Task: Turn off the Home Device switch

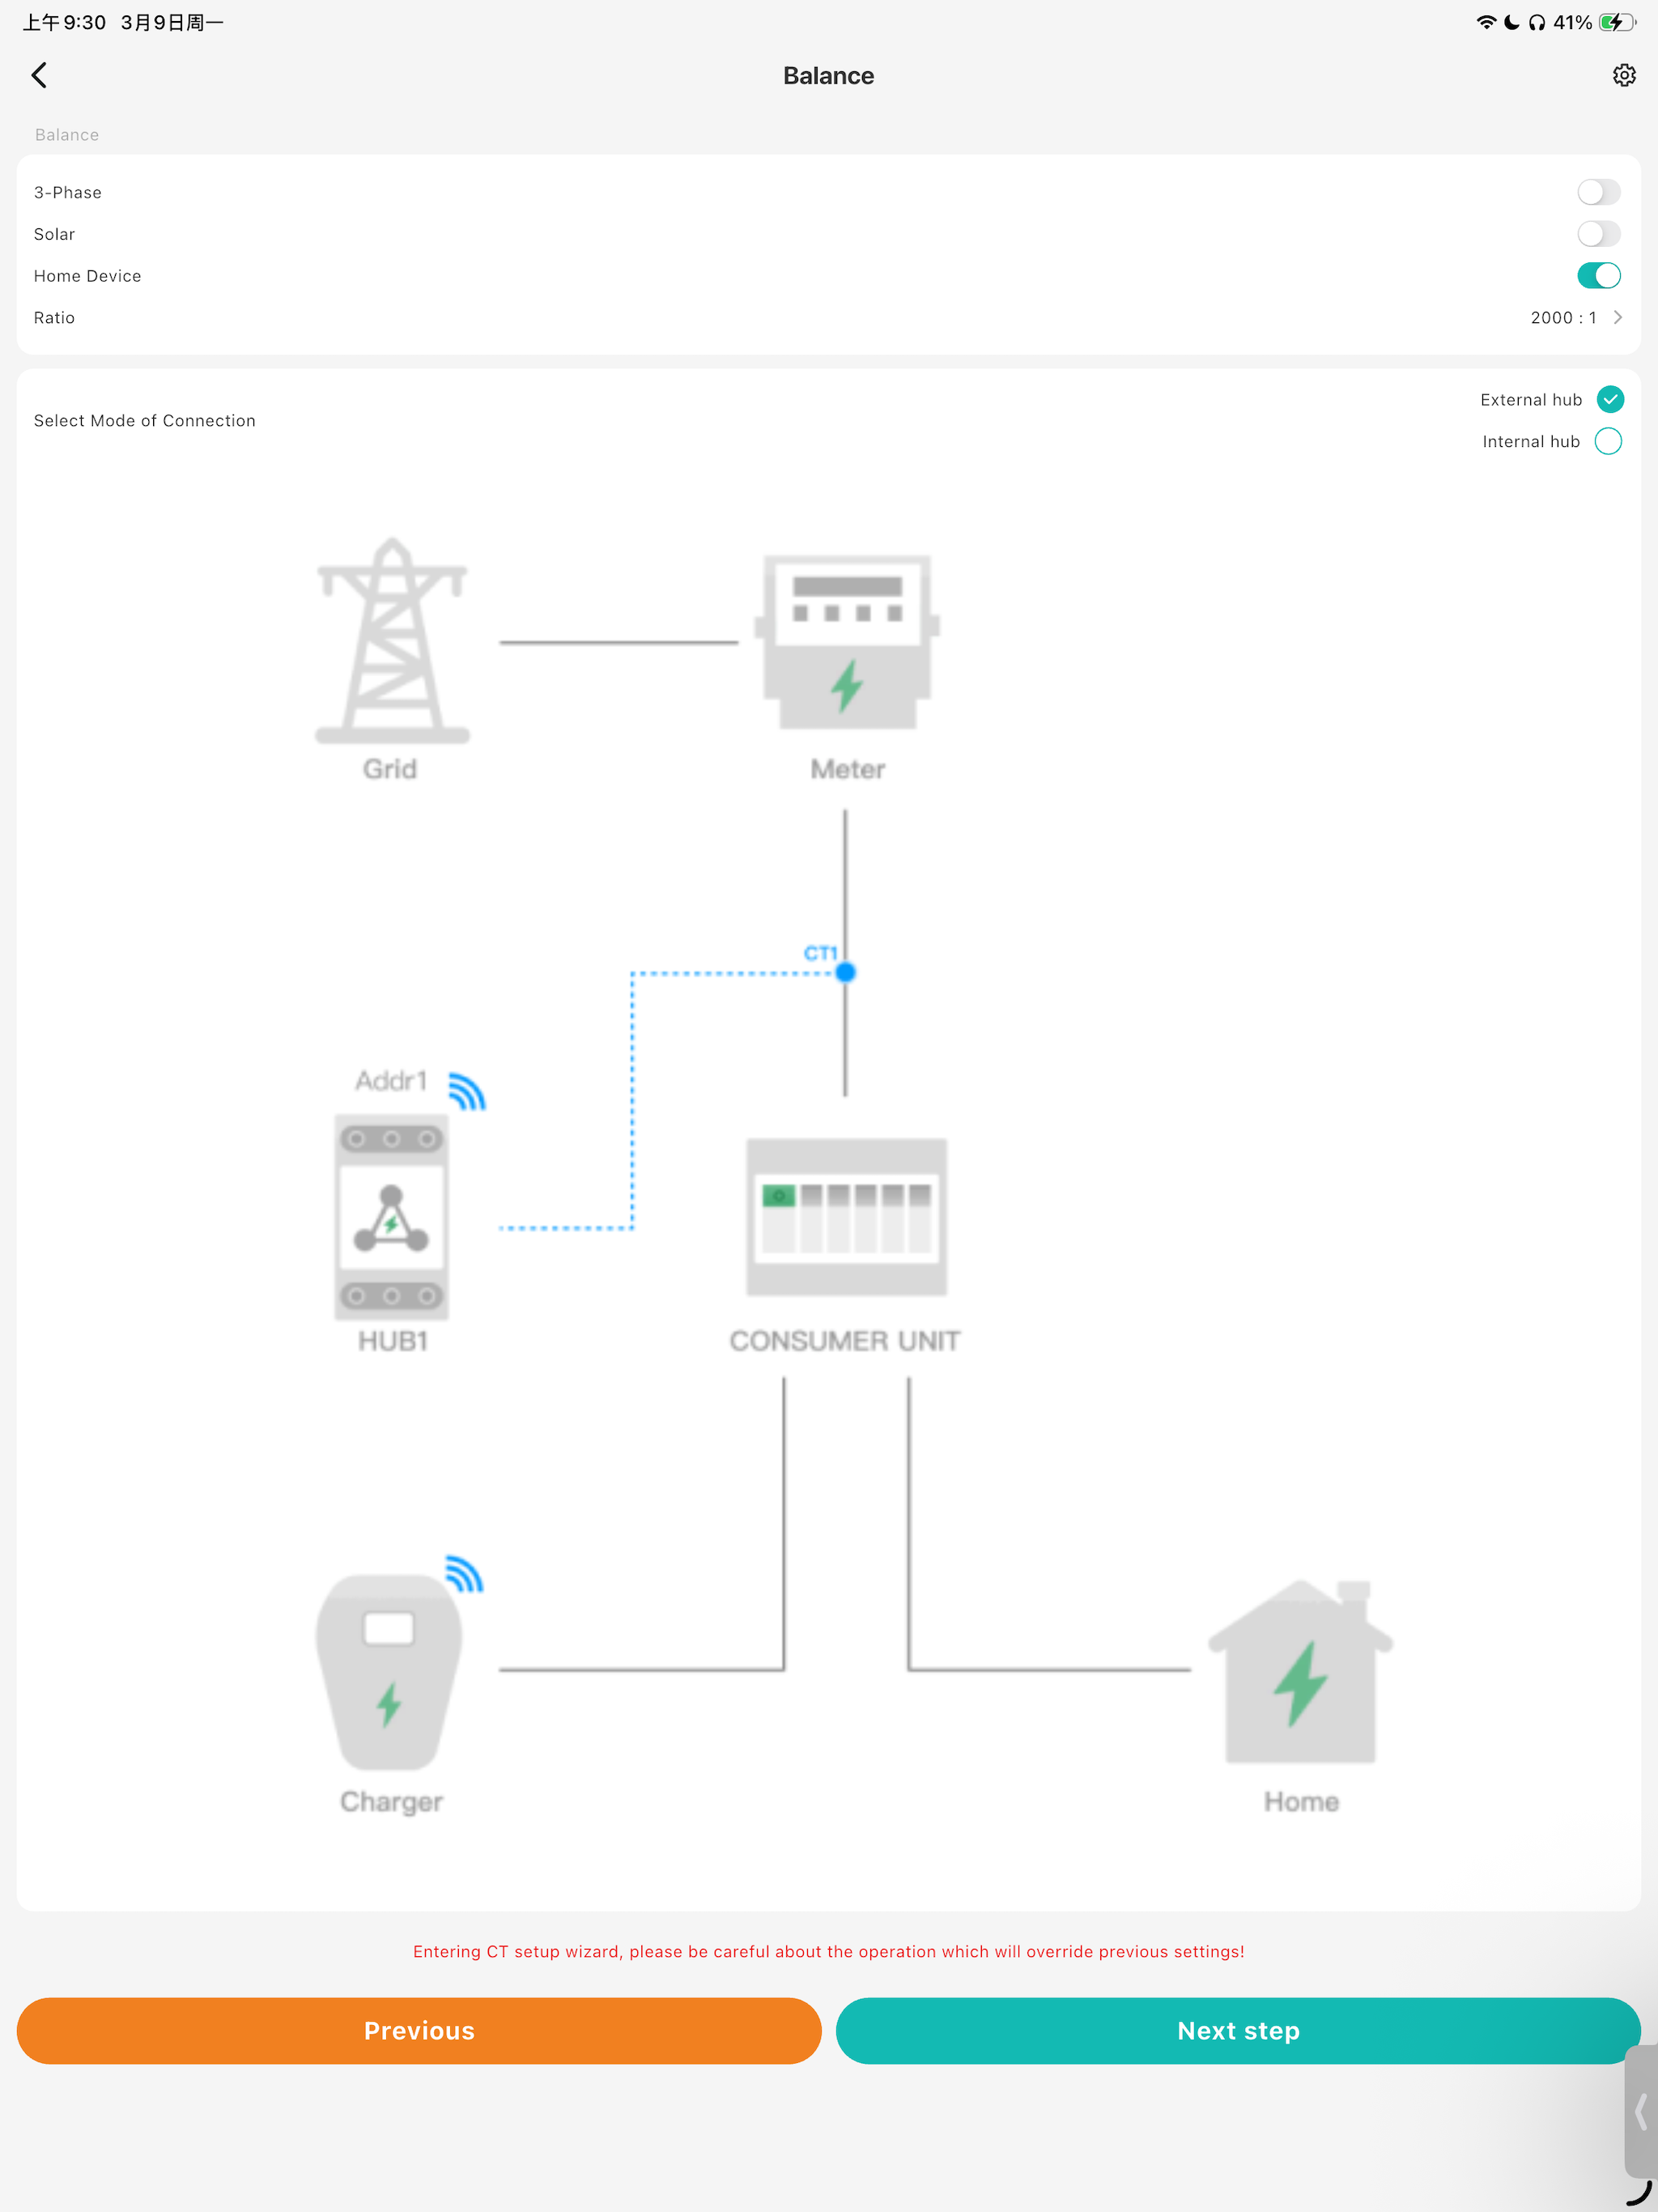Action: tap(1598, 276)
